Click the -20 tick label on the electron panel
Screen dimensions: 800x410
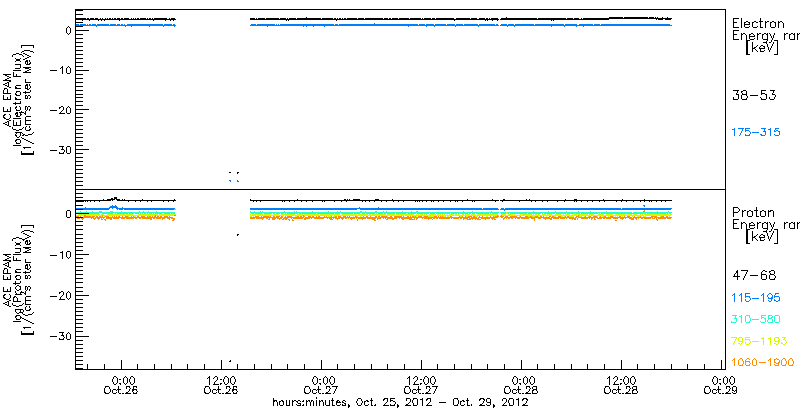click(x=60, y=110)
